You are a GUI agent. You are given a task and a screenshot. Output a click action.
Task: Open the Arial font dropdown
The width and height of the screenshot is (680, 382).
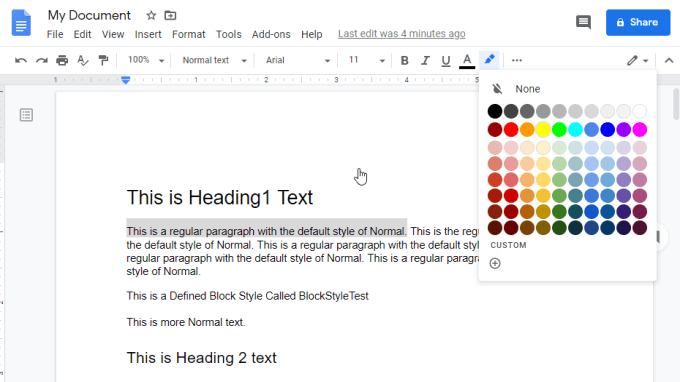[x=298, y=60]
